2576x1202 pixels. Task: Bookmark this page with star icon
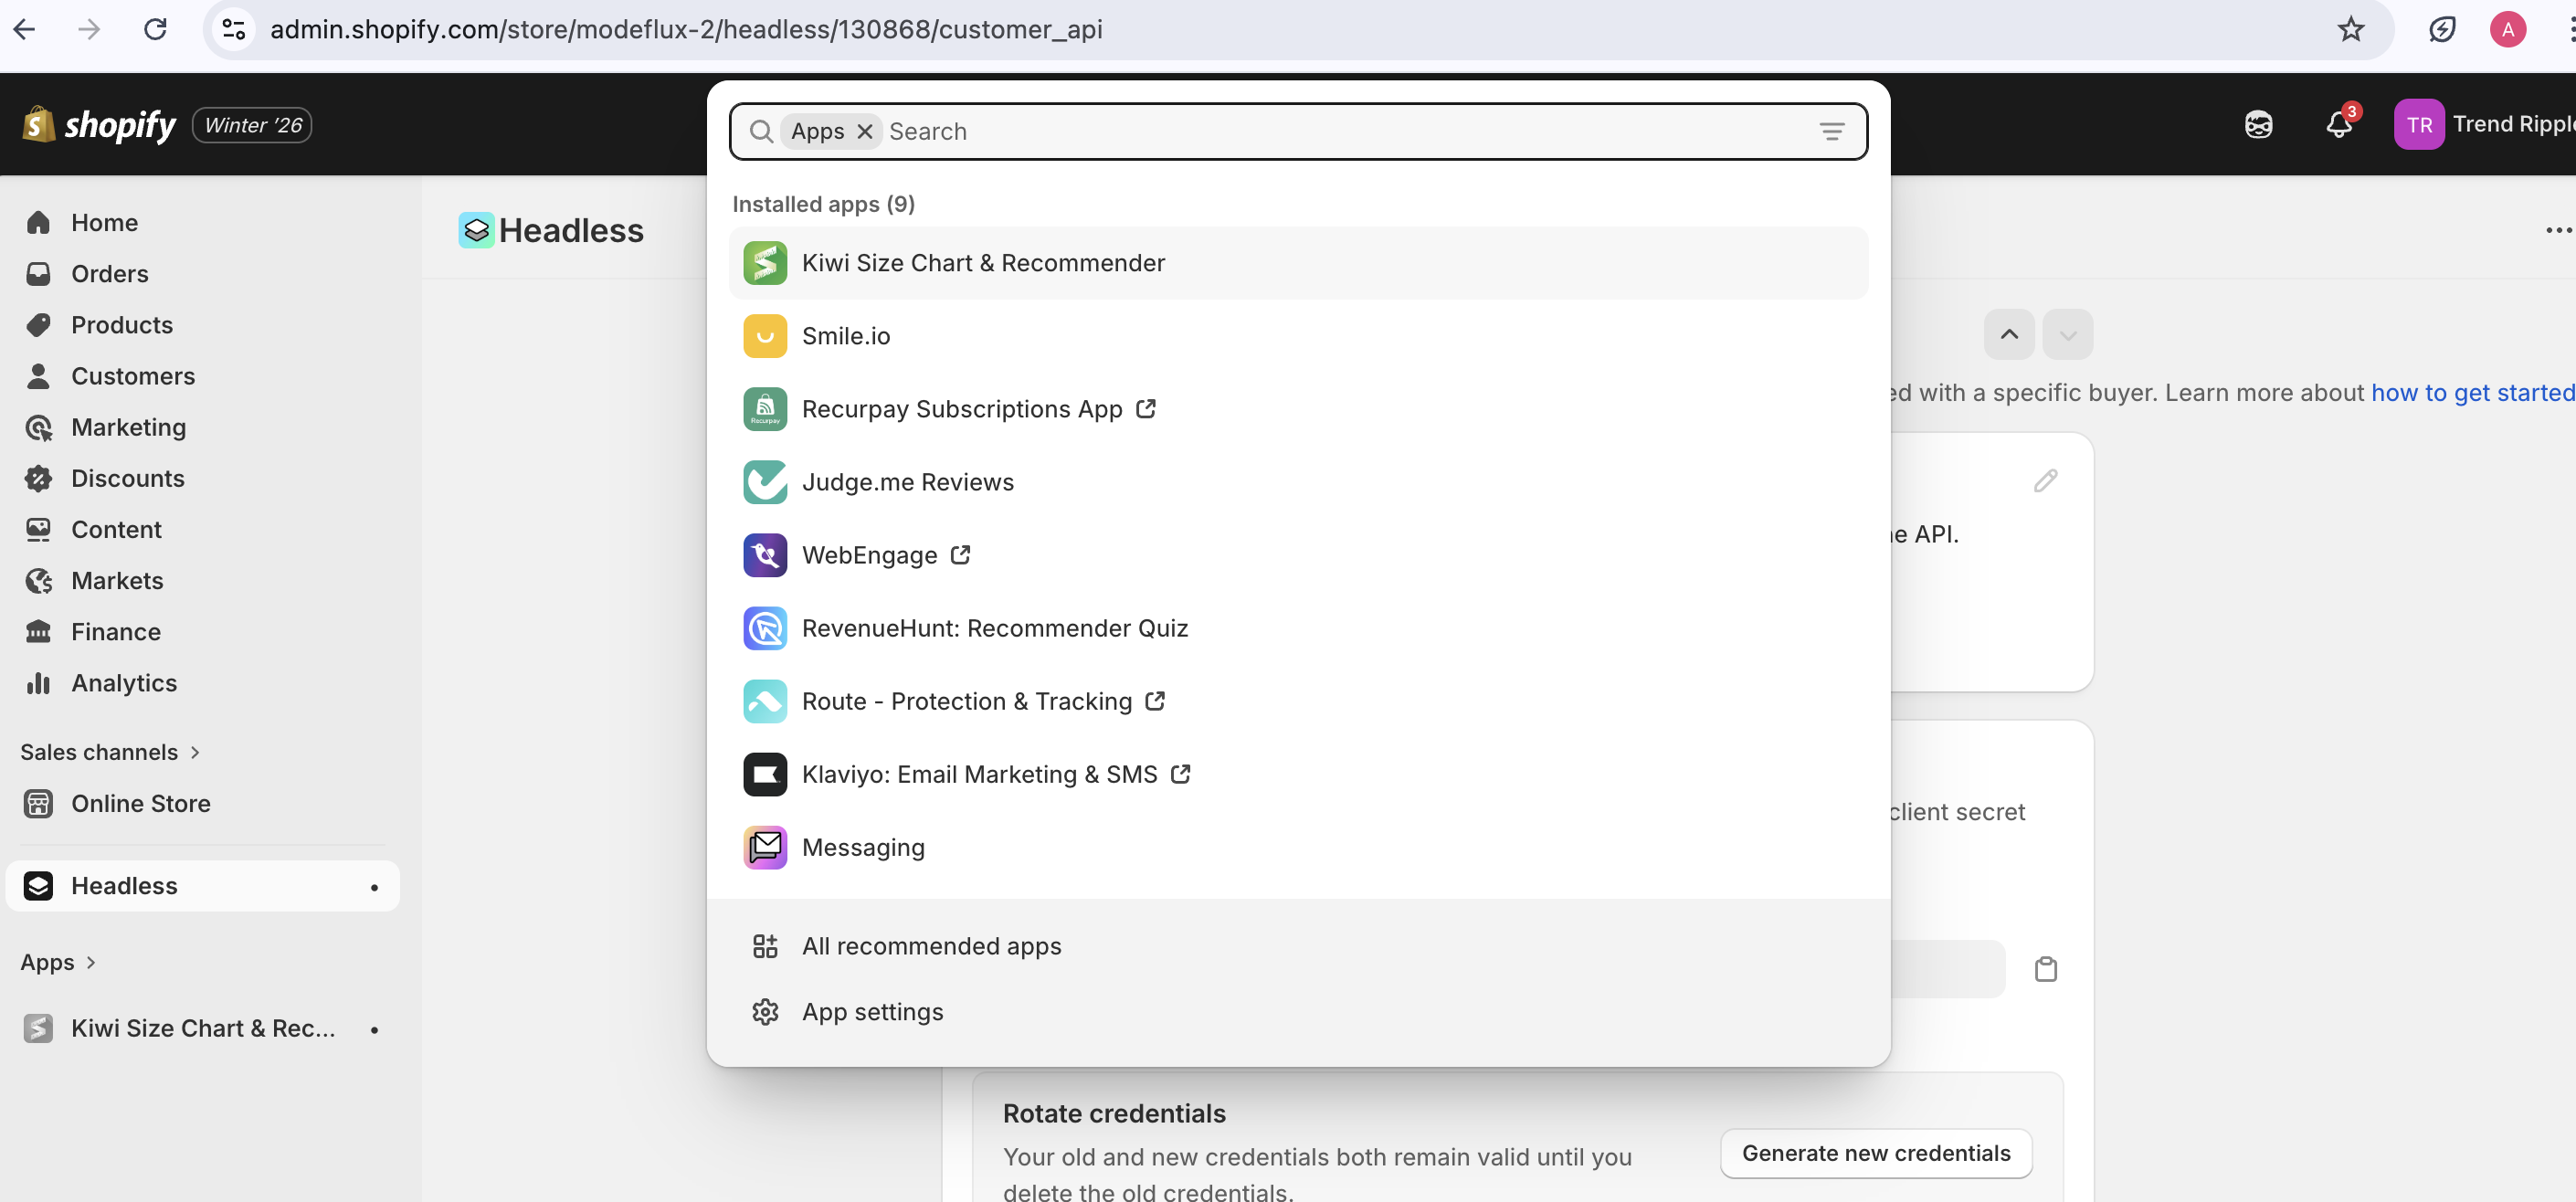click(x=2350, y=29)
